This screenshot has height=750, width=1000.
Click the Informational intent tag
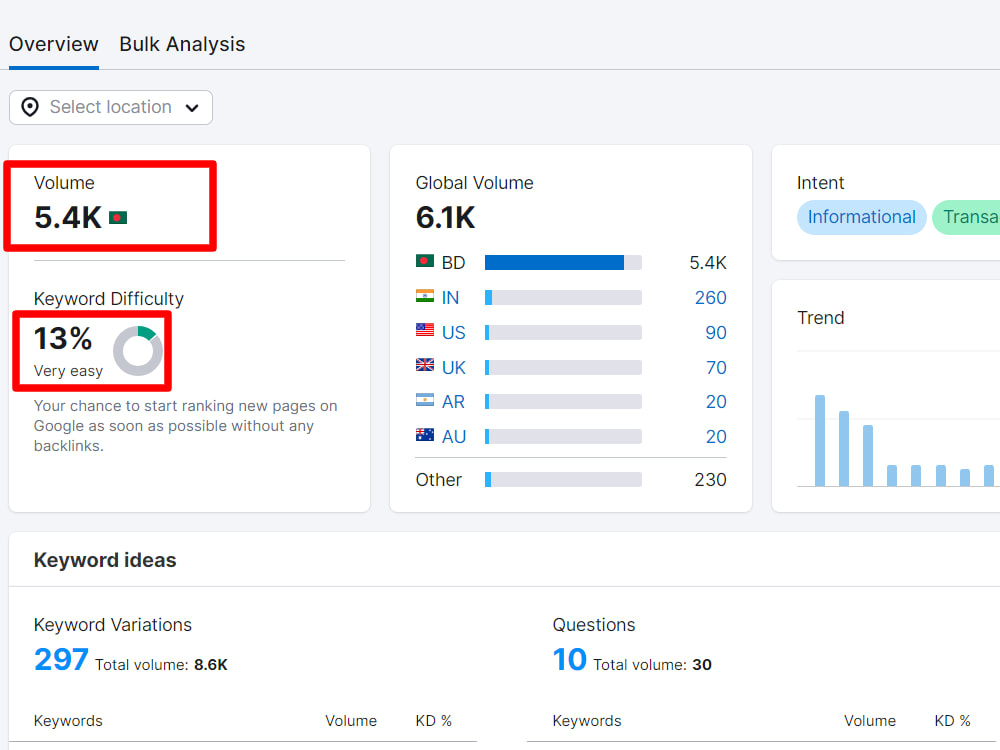[861, 217]
